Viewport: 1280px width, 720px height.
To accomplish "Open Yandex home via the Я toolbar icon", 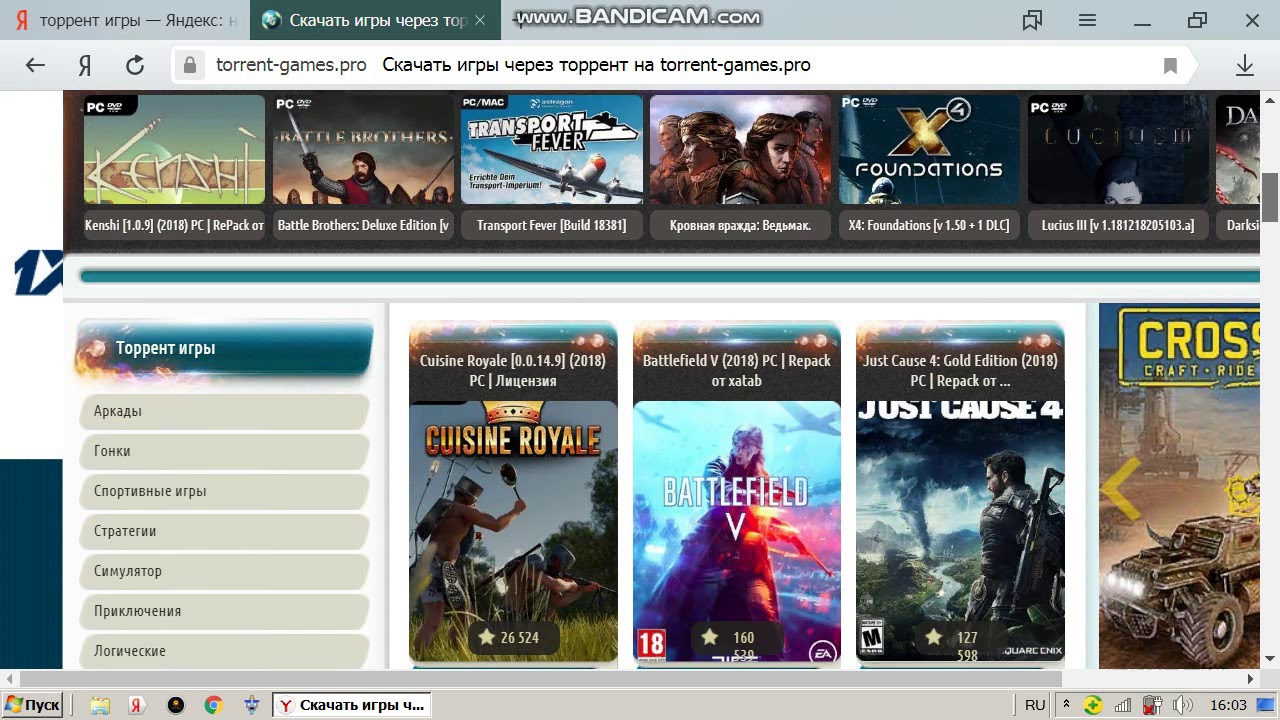I will click(85, 65).
